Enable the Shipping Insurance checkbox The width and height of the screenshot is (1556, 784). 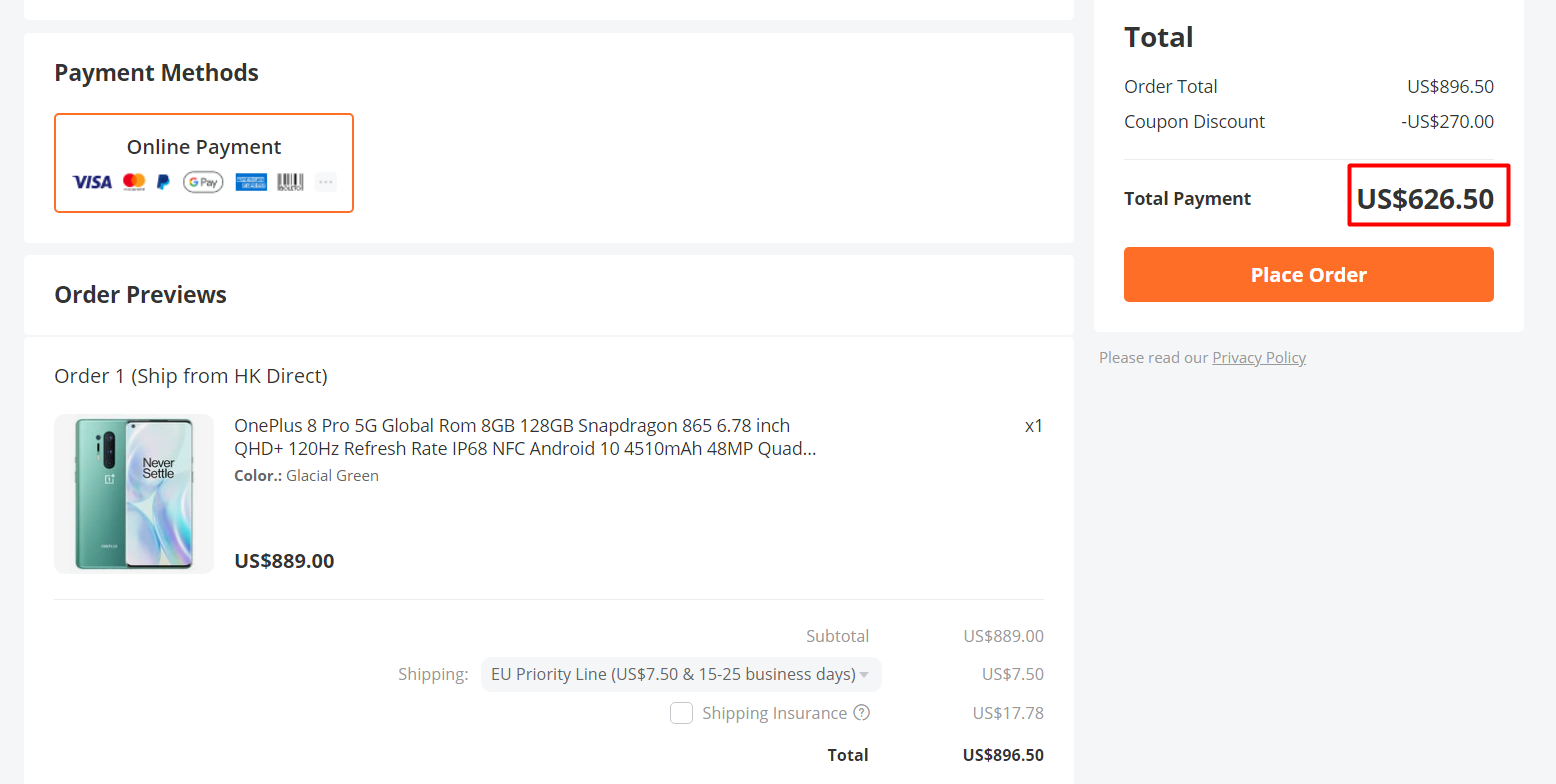coord(681,713)
